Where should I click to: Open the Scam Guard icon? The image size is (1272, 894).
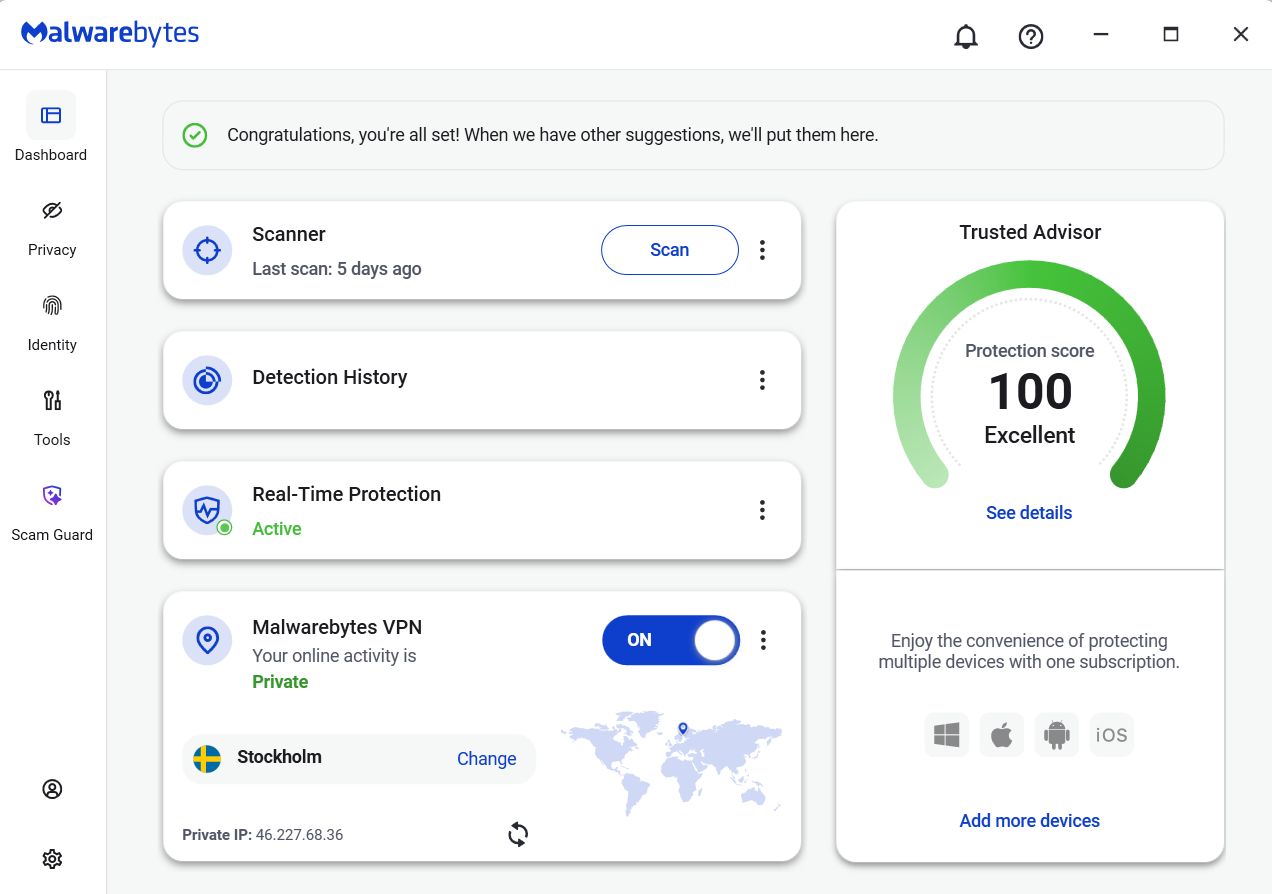pyautogui.click(x=52, y=495)
